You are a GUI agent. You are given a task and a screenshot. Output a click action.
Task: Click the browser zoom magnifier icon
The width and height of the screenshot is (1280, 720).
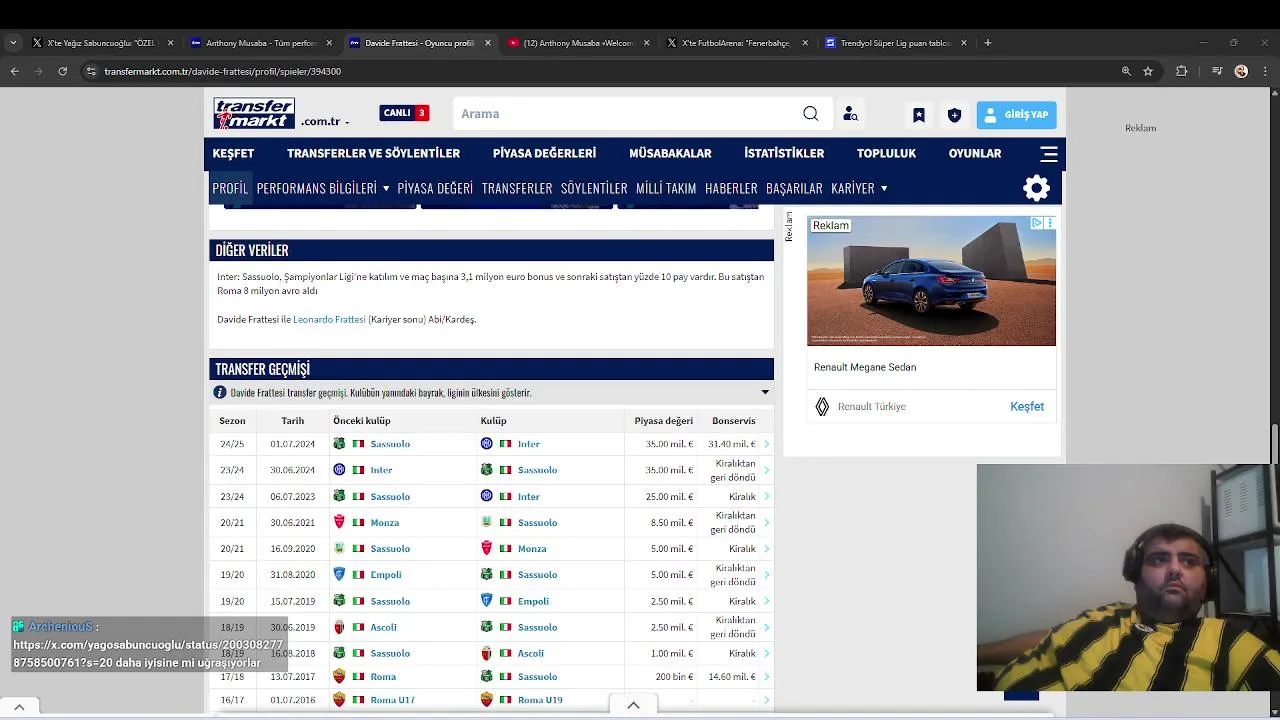(1126, 71)
